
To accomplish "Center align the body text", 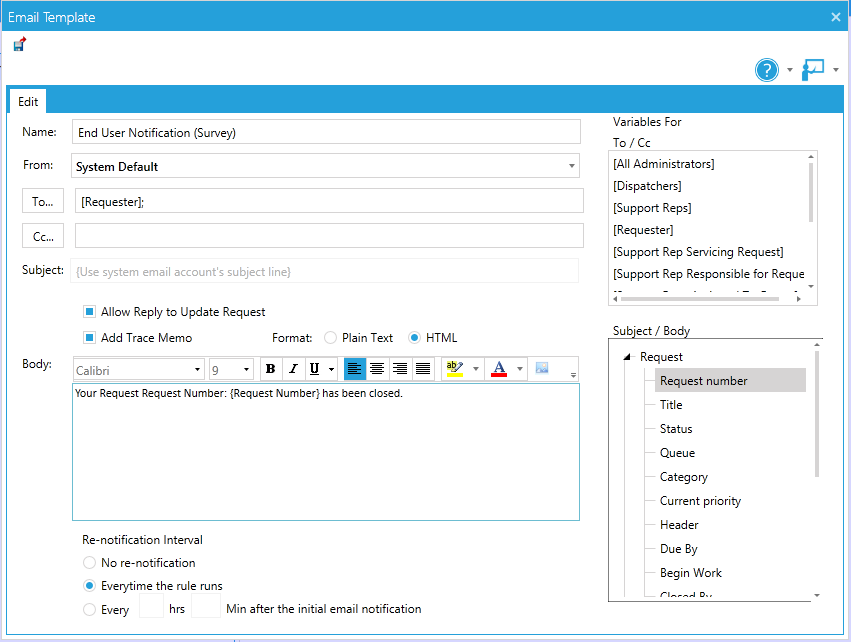I will (x=377, y=369).
